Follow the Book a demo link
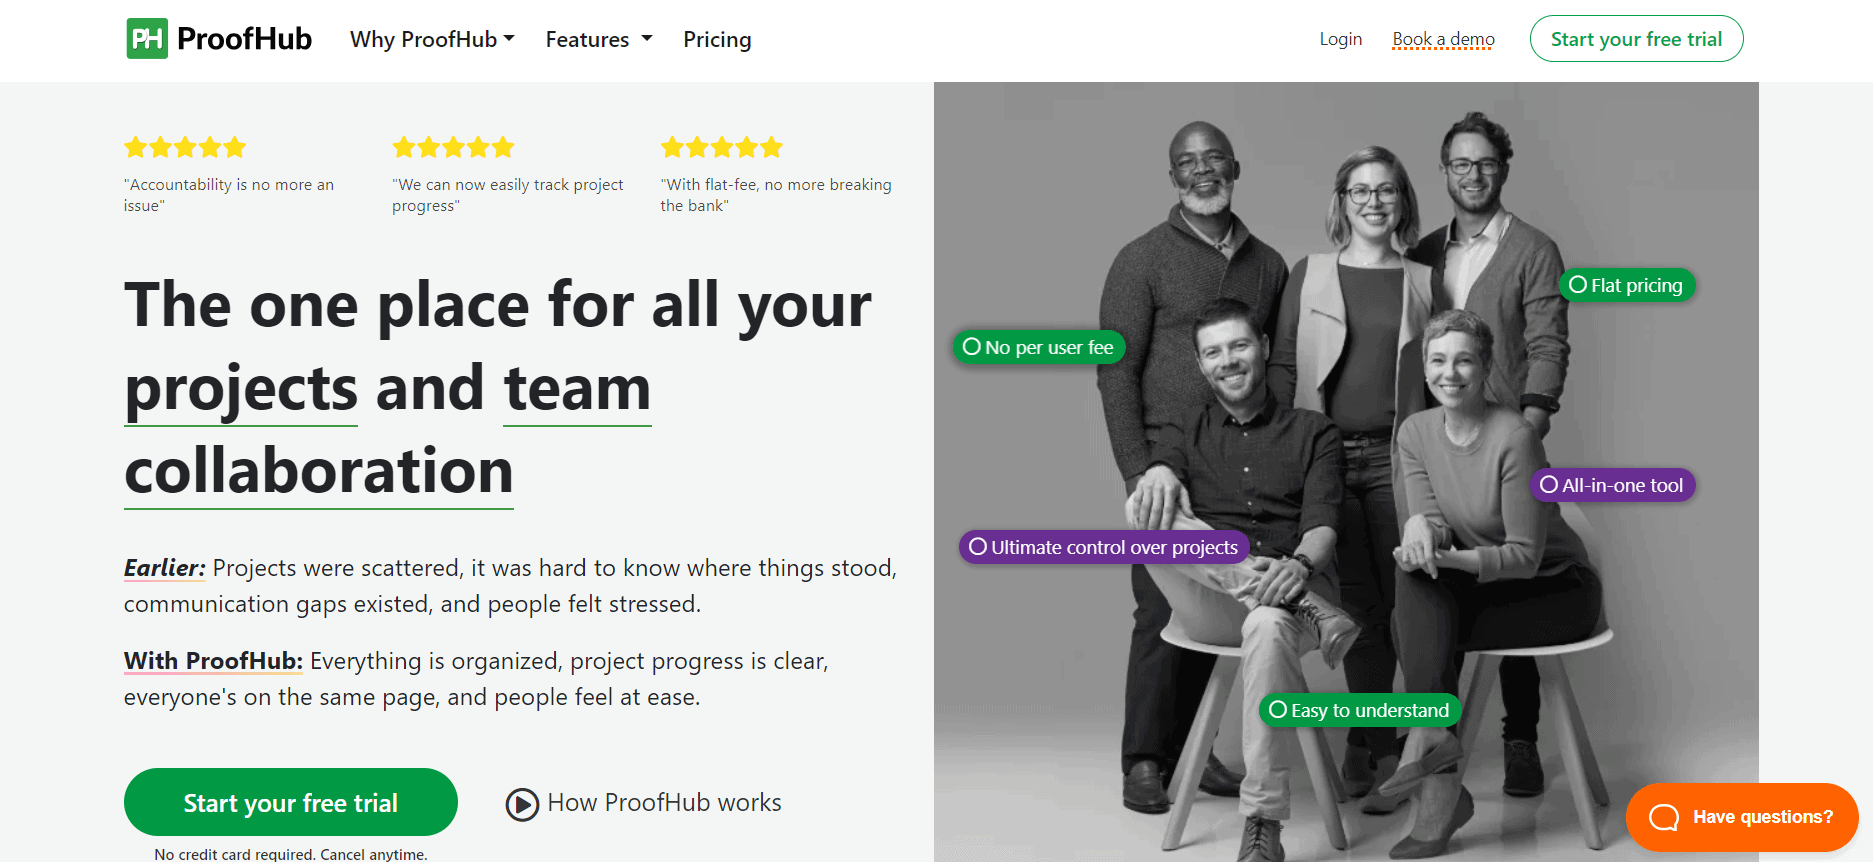This screenshot has height=862, width=1873. [x=1443, y=39]
